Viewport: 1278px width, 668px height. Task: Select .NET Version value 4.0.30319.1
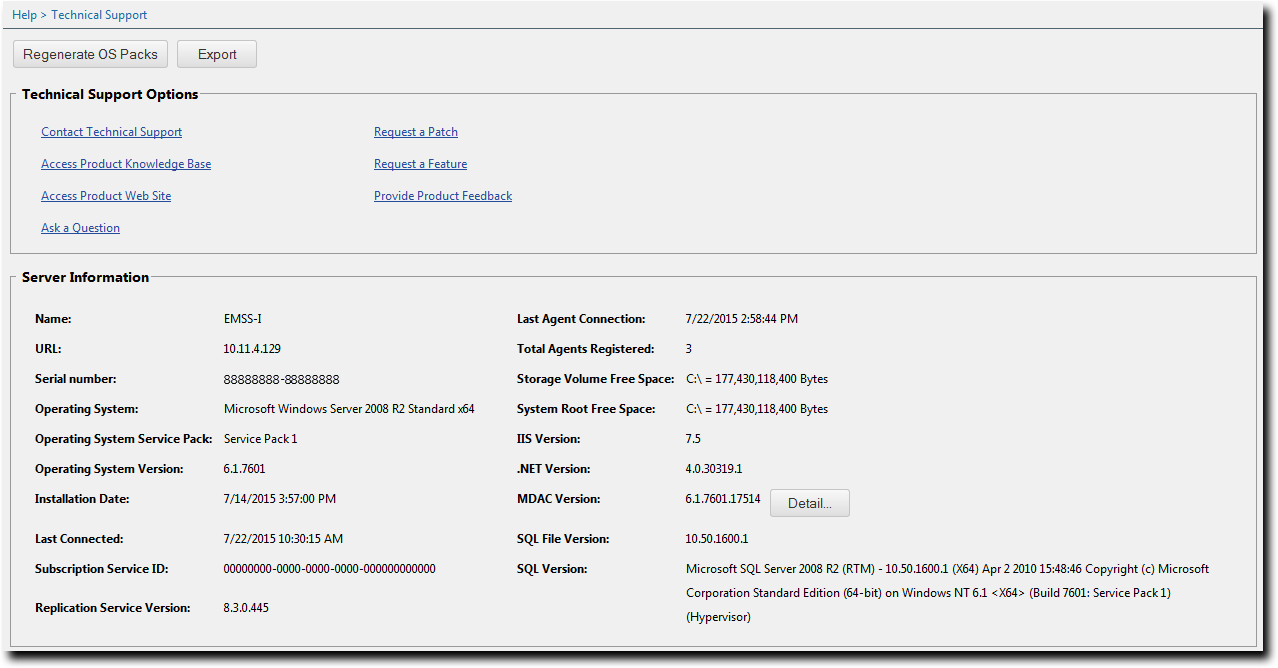714,469
